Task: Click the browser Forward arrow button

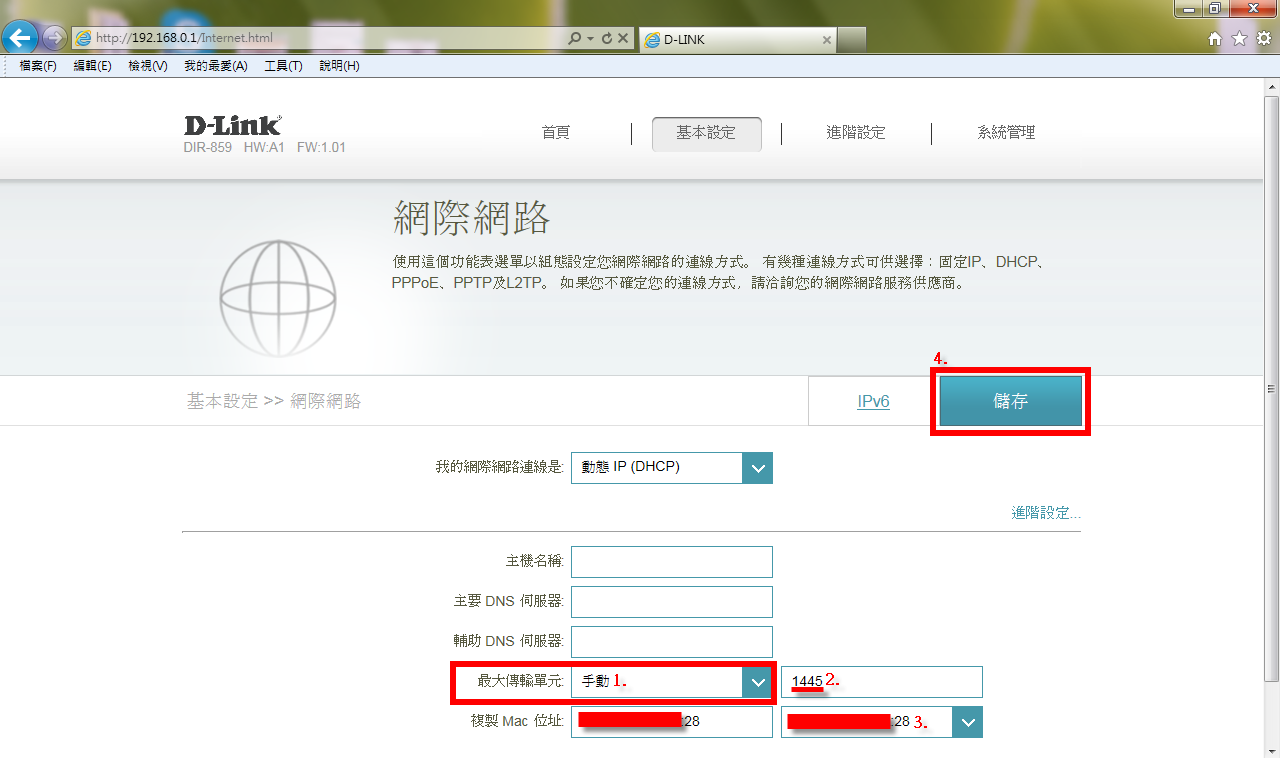Action: [x=54, y=38]
